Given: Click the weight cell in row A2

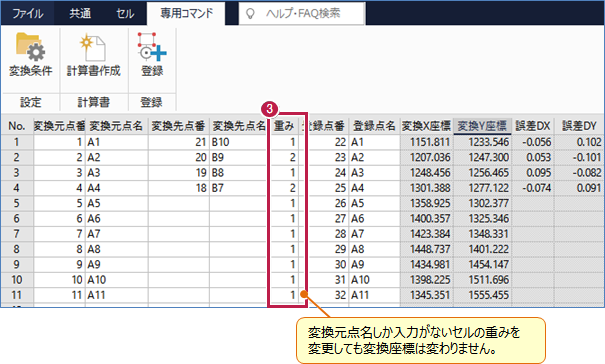Looking at the screenshot, I should [284, 157].
